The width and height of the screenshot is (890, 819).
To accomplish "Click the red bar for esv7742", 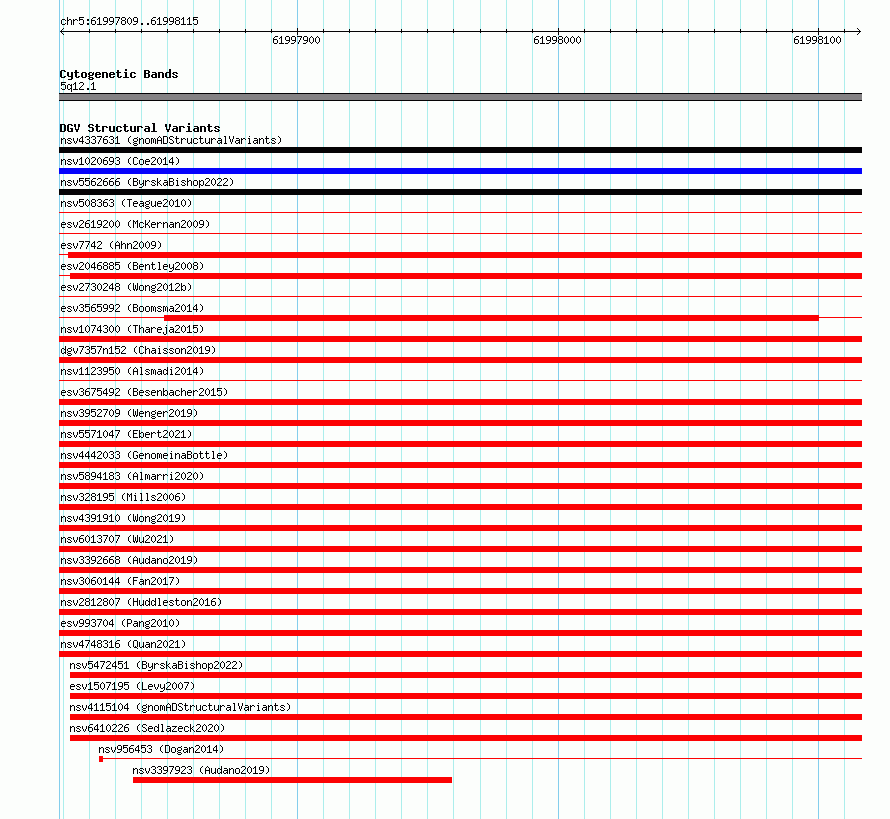I will point(465,255).
